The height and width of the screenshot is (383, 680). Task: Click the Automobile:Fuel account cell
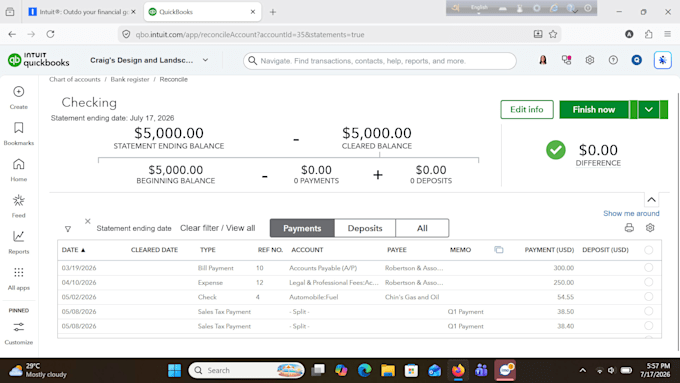pyautogui.click(x=314, y=297)
